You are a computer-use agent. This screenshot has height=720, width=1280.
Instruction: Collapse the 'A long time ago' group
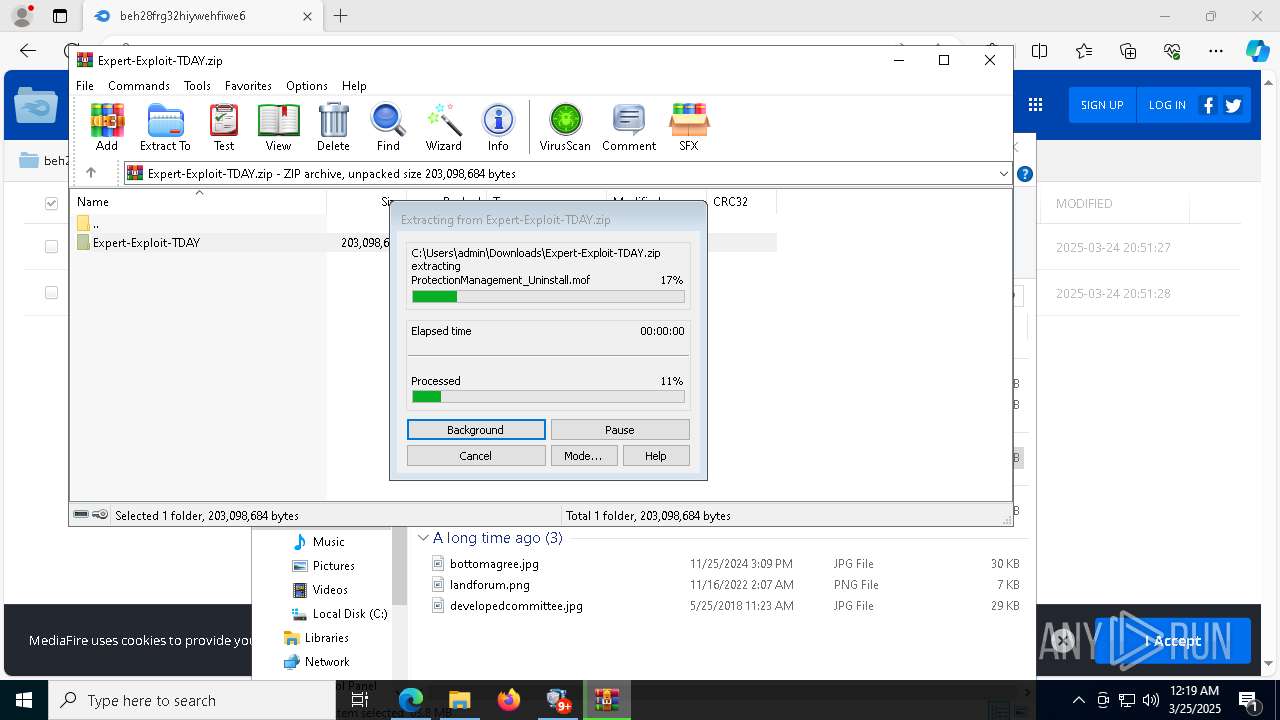point(424,538)
